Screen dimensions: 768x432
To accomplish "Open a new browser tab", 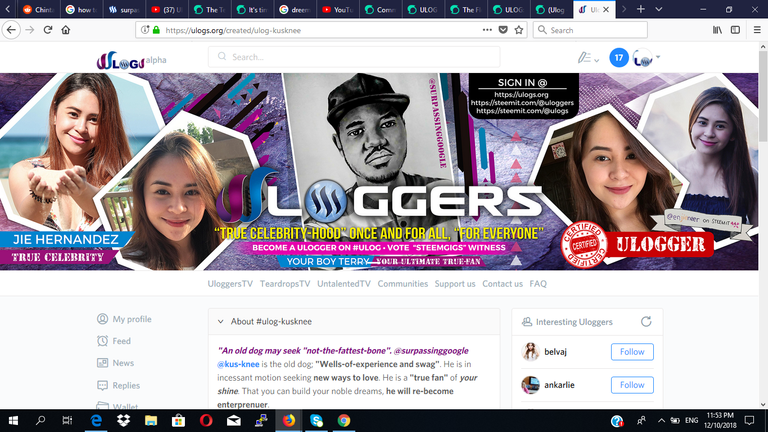I will pyautogui.click(x=641, y=9).
